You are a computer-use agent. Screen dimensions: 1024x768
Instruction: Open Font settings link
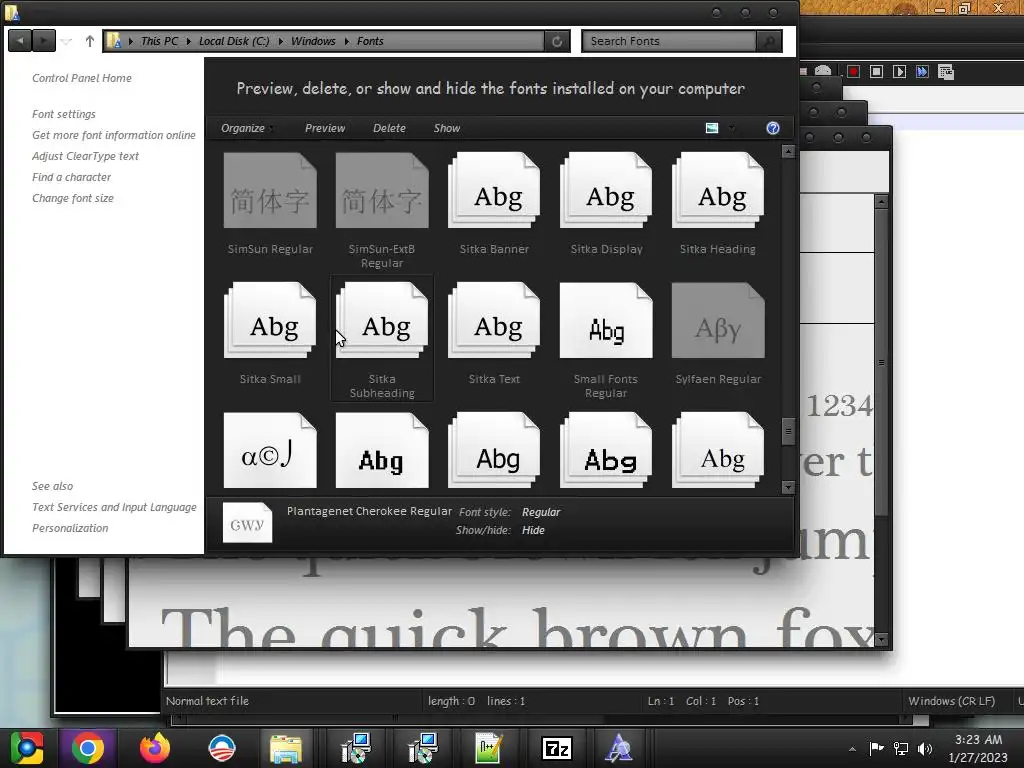point(64,114)
